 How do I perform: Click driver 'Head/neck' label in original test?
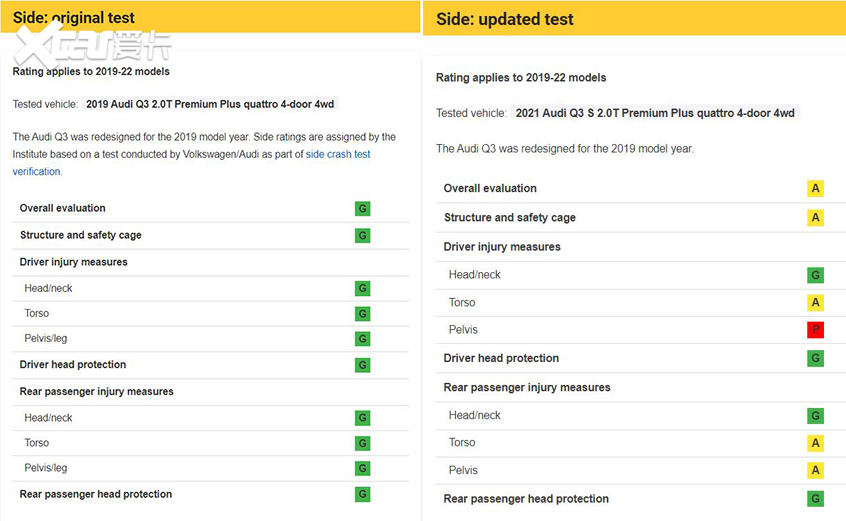[48, 289]
